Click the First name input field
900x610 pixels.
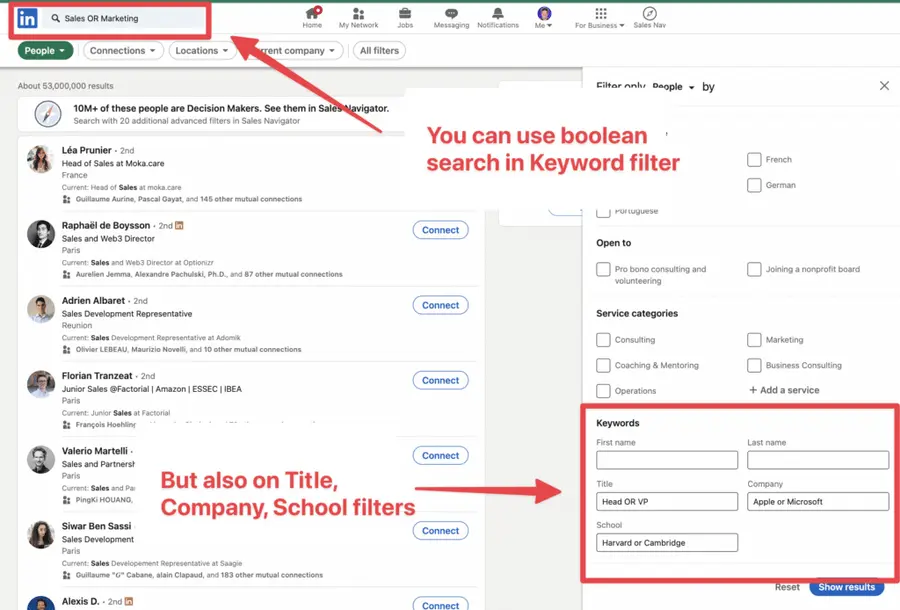[667, 460]
